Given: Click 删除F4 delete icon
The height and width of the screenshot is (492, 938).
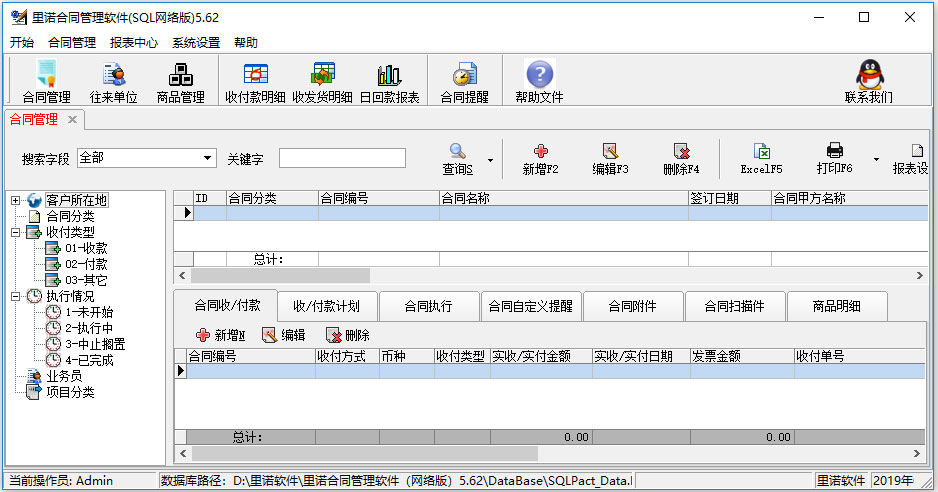Looking at the screenshot, I should [x=681, y=159].
